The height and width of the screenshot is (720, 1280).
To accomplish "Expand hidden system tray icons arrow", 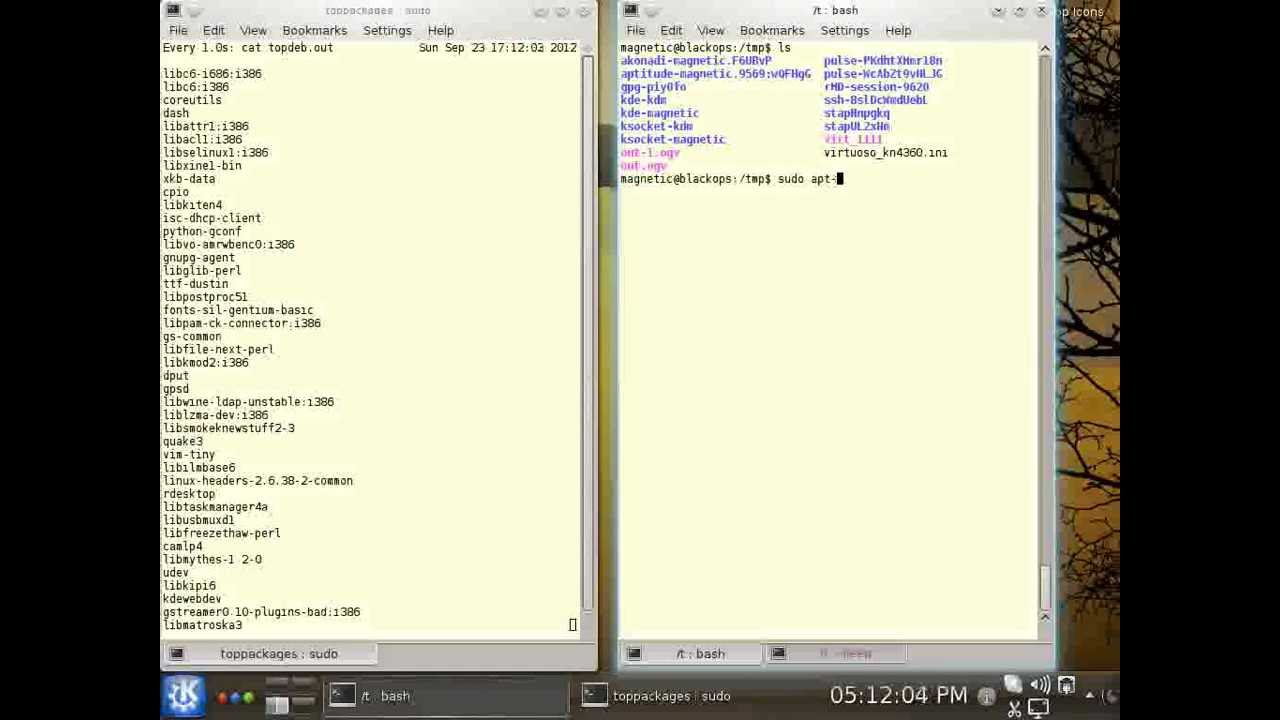I will [x=1089, y=696].
